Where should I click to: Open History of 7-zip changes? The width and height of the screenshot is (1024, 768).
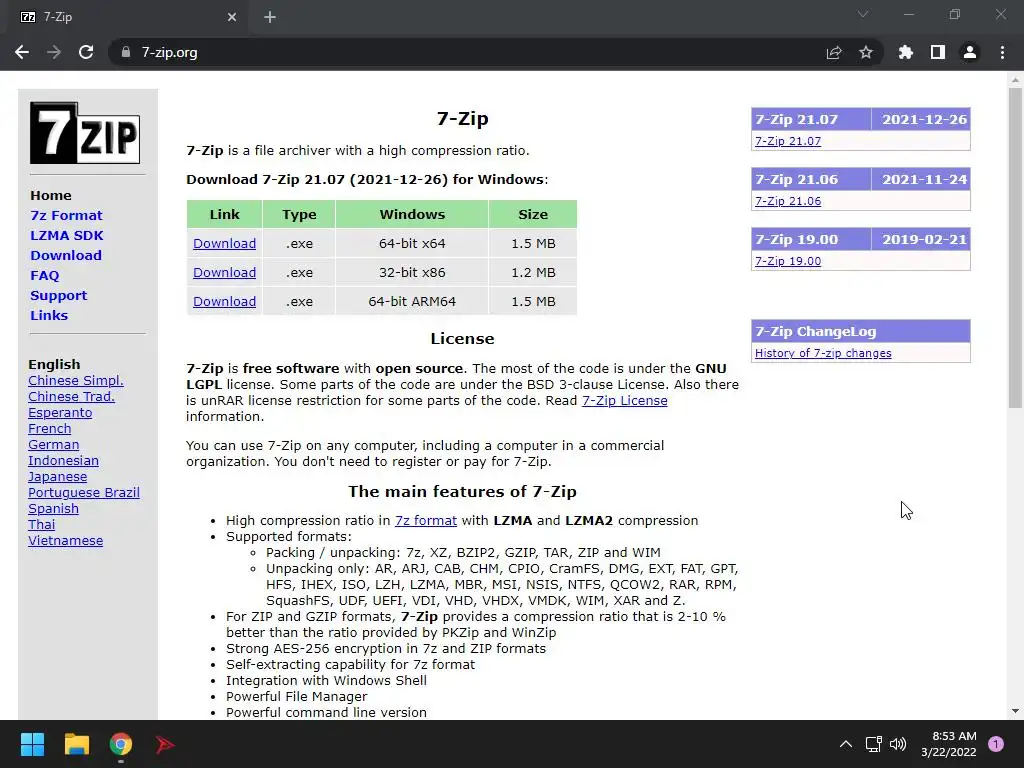coord(823,353)
